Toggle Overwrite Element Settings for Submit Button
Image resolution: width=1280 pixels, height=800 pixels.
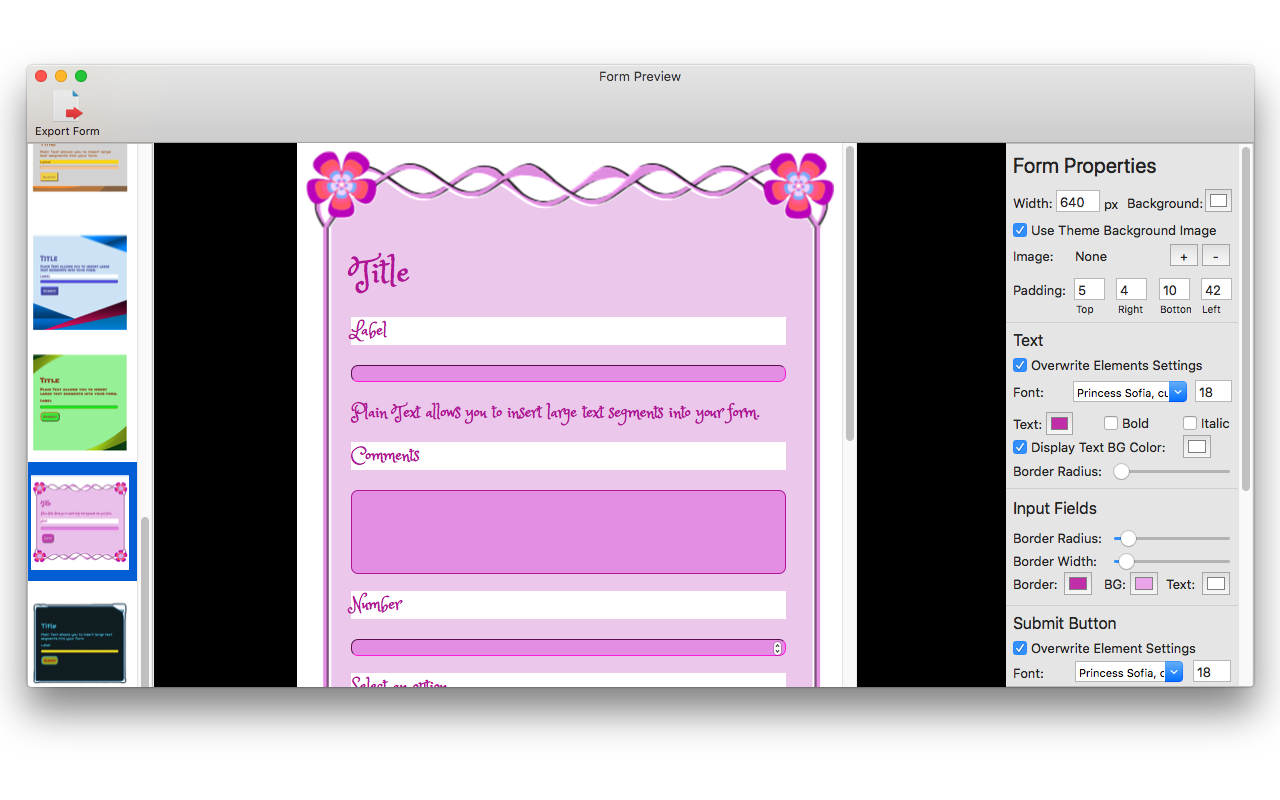[1020, 648]
